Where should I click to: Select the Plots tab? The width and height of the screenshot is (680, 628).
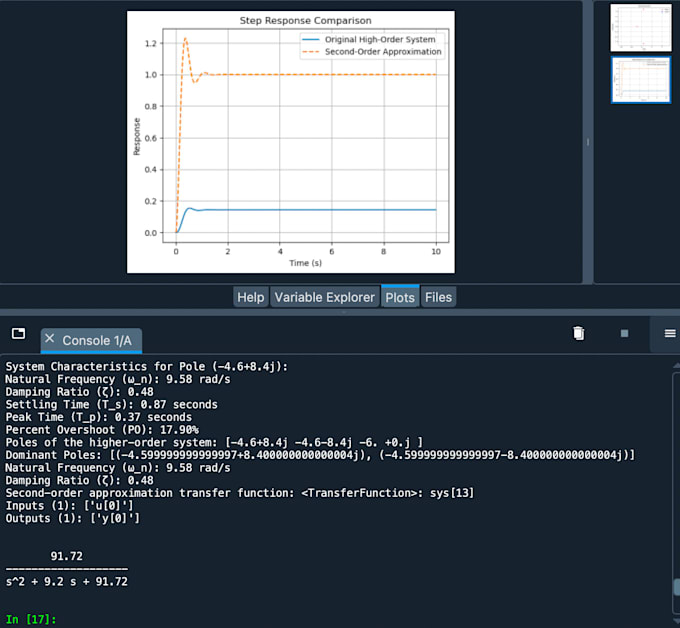399,297
